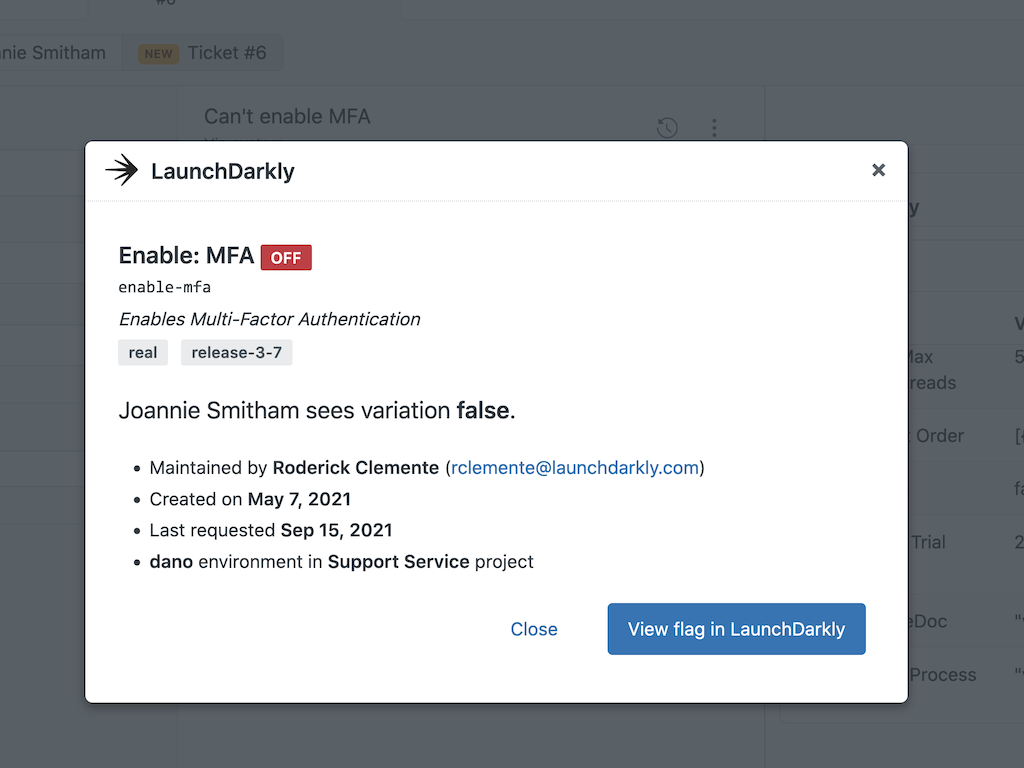Select the "real" tag chip
The width and height of the screenshot is (1024, 768).
click(143, 353)
